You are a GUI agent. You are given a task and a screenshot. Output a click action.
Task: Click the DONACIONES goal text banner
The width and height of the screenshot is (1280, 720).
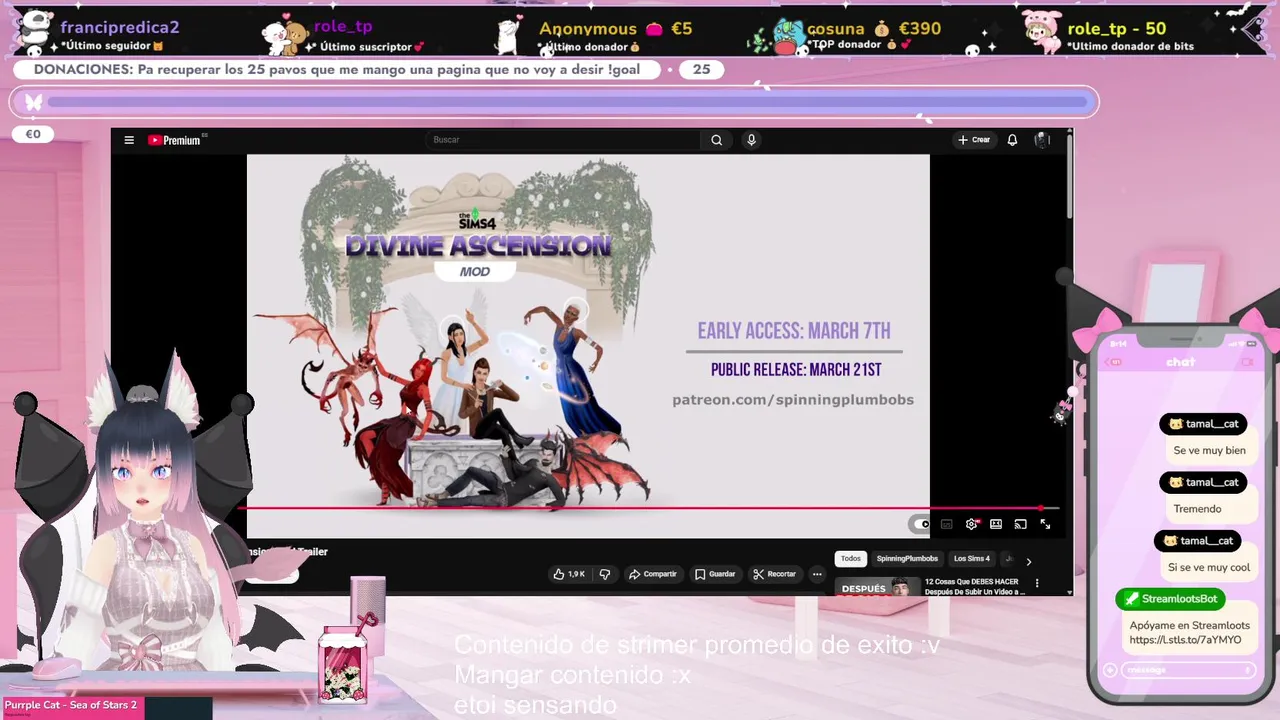tap(336, 69)
